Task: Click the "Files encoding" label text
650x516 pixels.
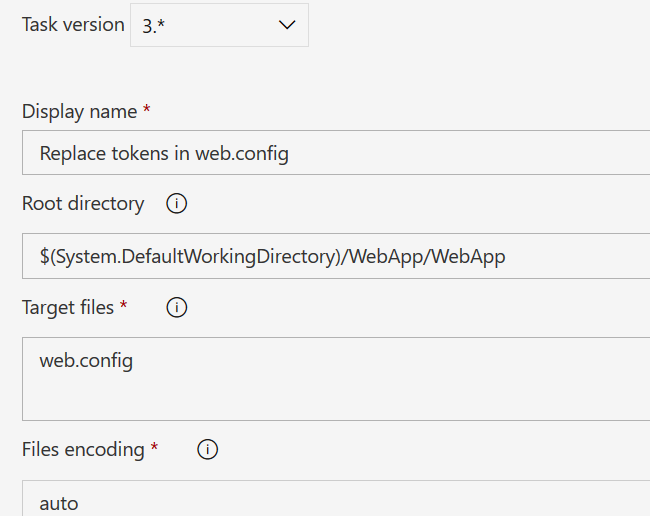Action: (83, 450)
